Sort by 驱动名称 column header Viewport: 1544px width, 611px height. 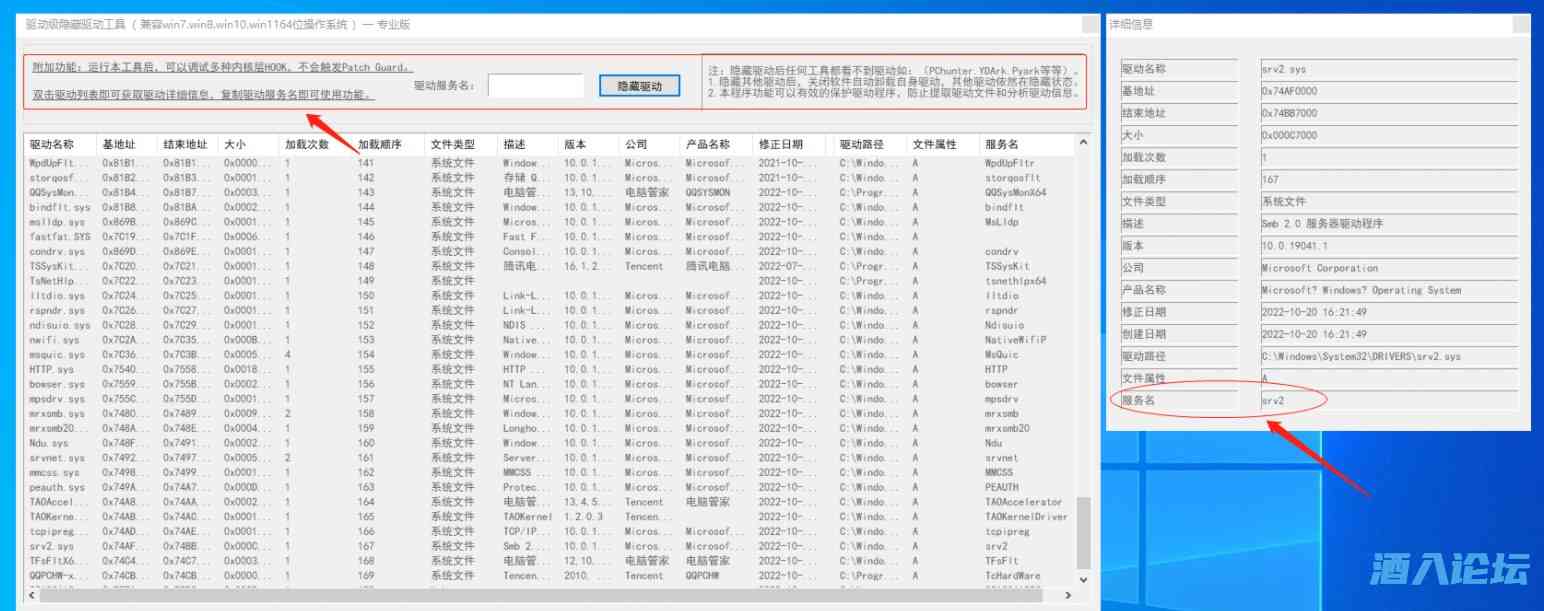point(52,145)
